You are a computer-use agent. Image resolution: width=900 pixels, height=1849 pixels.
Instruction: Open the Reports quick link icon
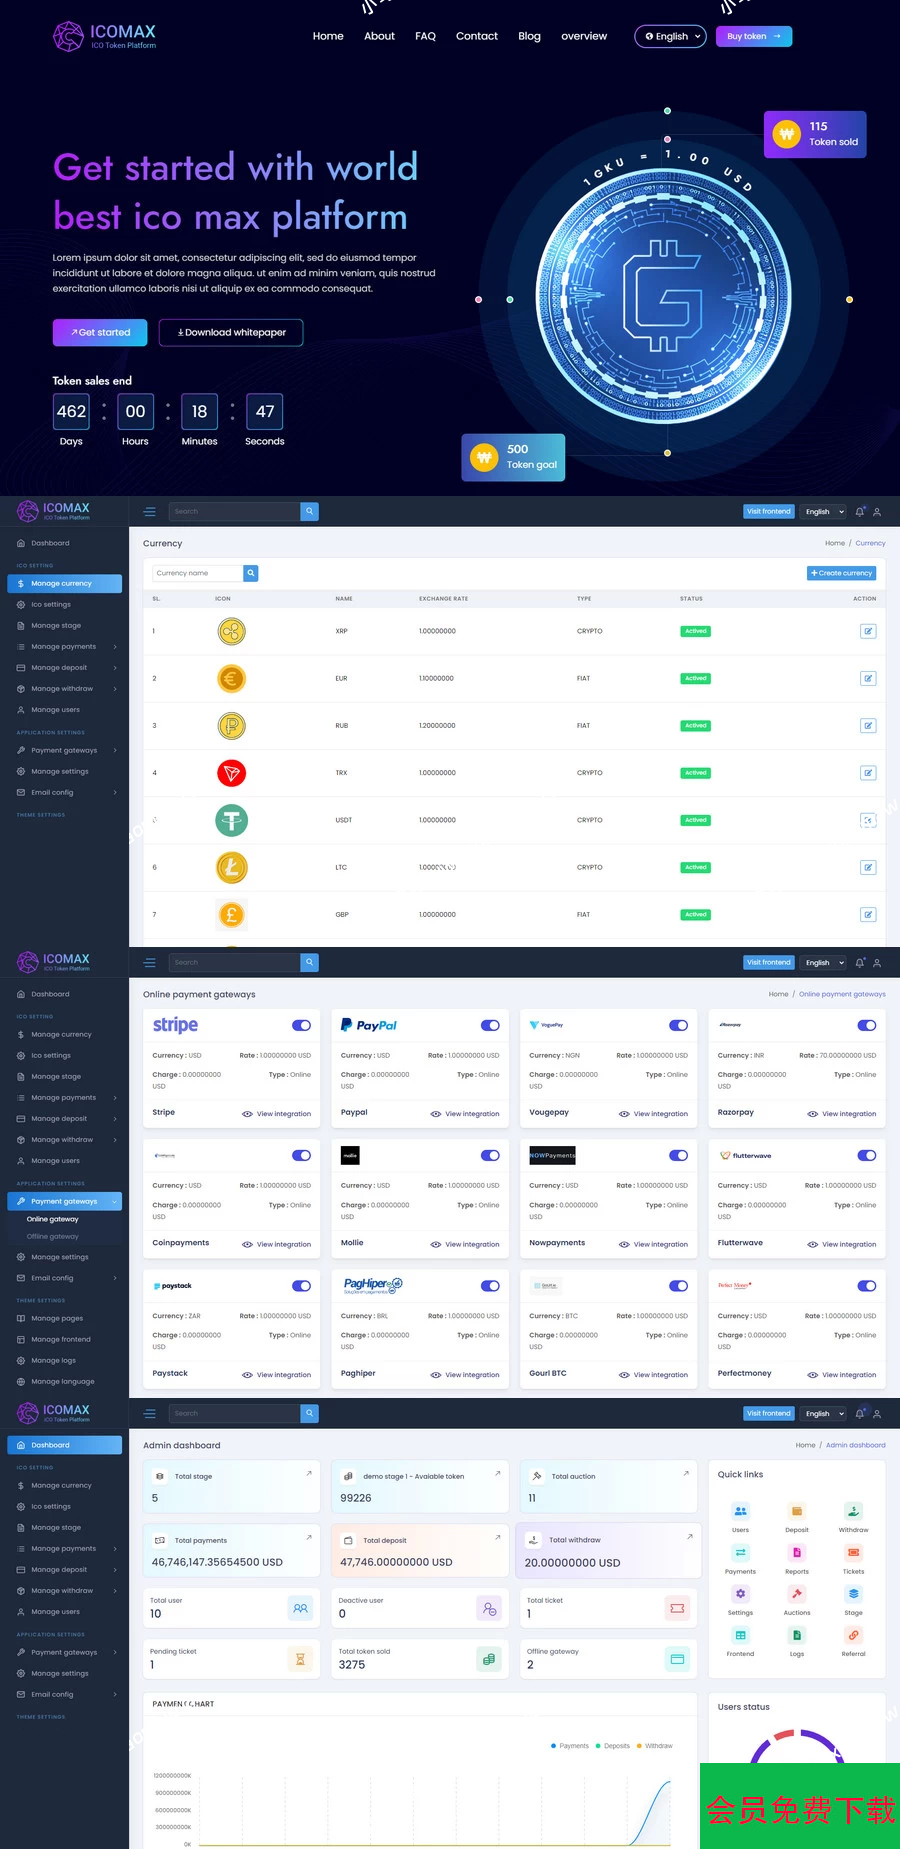[796, 1553]
